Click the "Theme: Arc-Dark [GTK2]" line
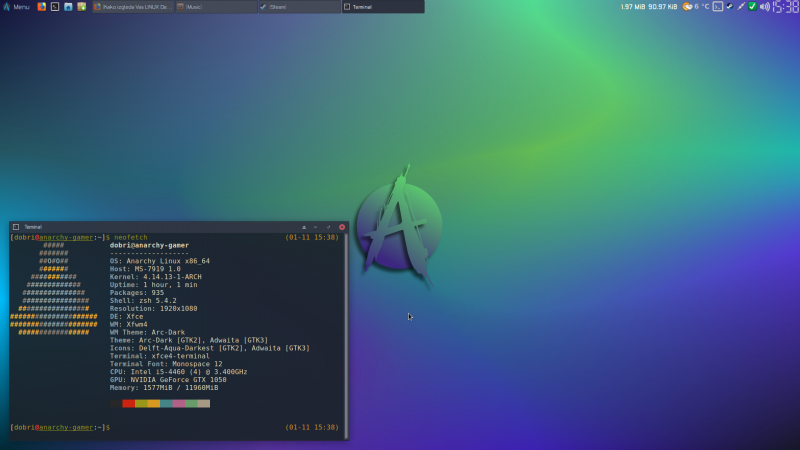 point(189,340)
